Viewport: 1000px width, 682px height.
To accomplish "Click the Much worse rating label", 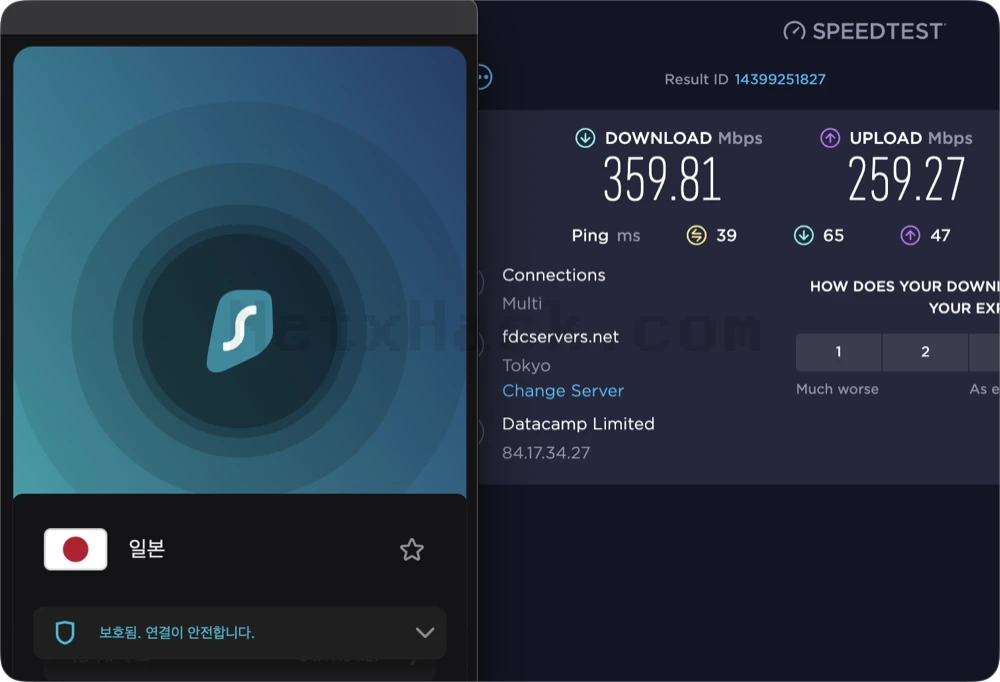I will (837, 389).
